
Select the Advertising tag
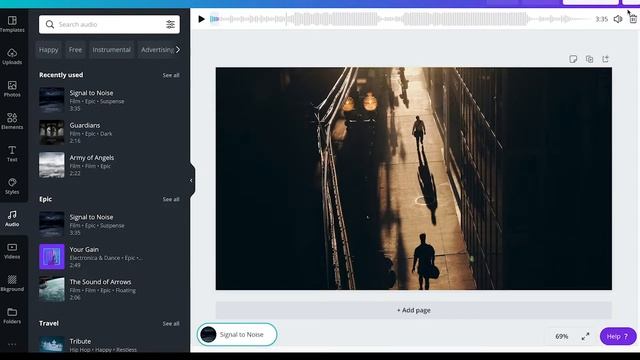coord(158,50)
